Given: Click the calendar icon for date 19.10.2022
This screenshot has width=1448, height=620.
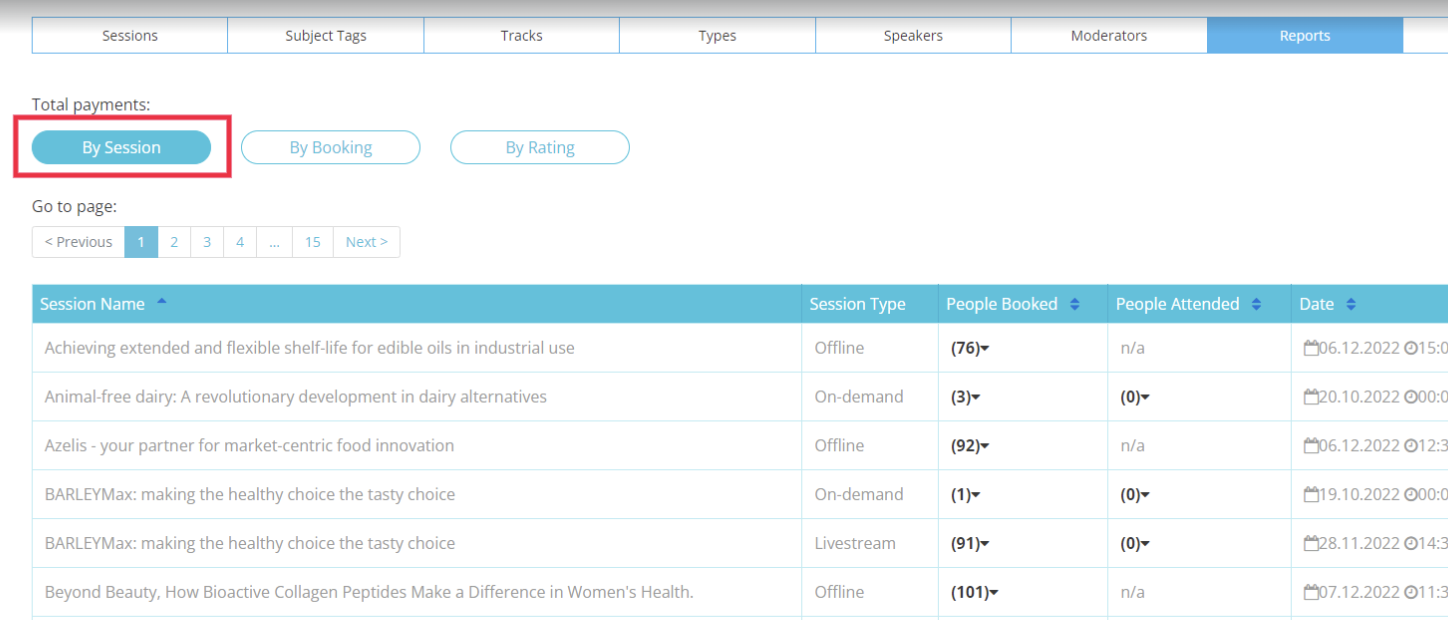Looking at the screenshot, I should 1311,495.
